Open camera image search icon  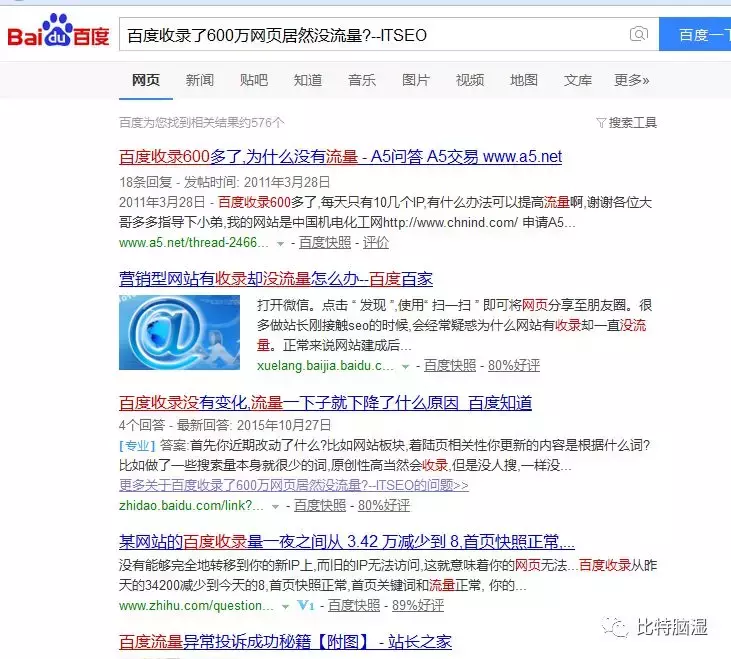639,34
